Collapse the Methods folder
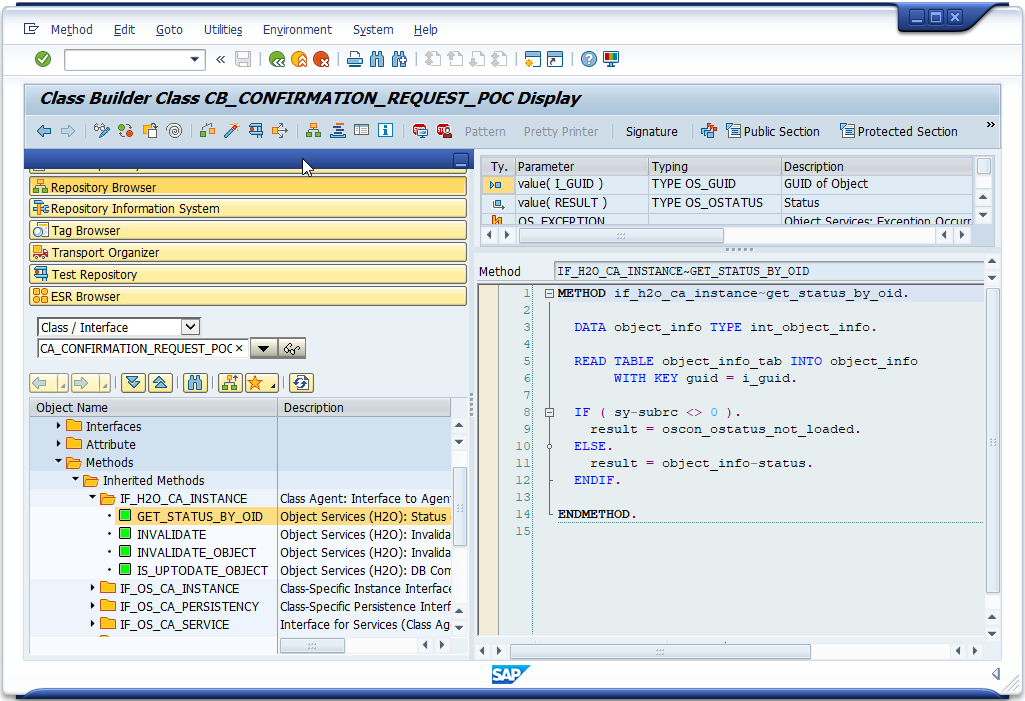The height and width of the screenshot is (701, 1025). pyautogui.click(x=59, y=462)
